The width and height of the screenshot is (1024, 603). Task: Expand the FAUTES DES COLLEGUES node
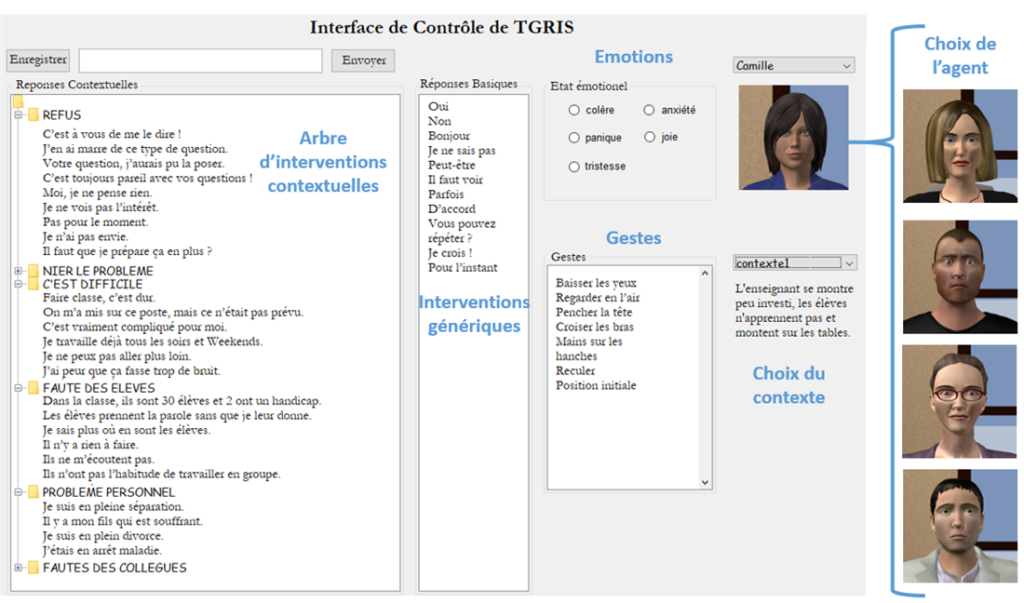pyautogui.click(x=18, y=568)
